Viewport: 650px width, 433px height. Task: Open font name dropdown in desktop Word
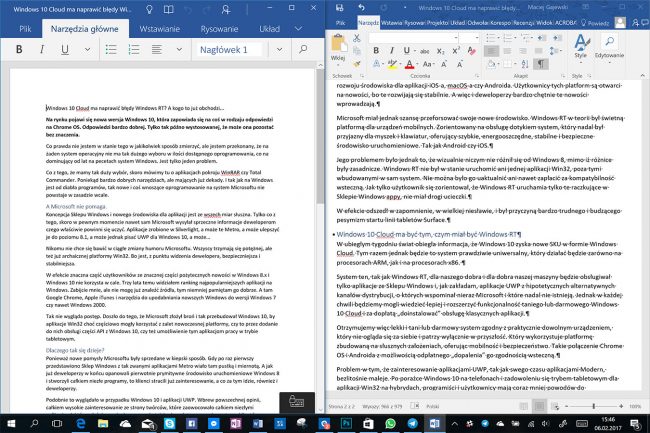pos(456,38)
